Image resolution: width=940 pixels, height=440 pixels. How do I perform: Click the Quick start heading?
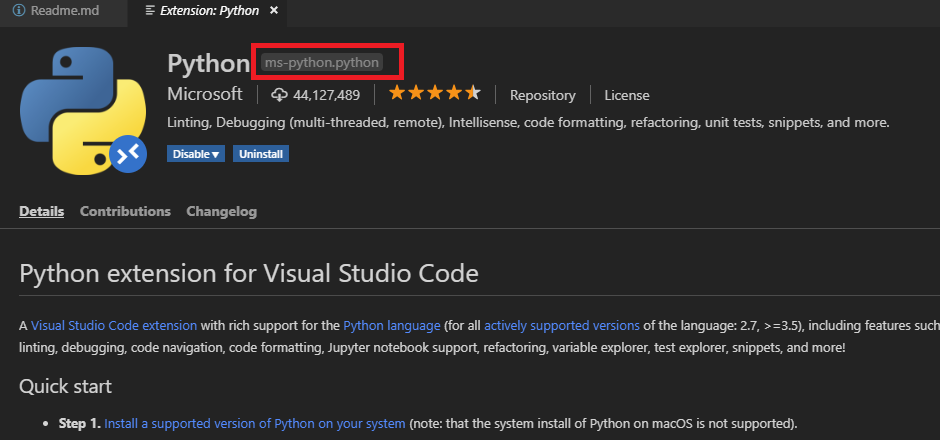65,386
